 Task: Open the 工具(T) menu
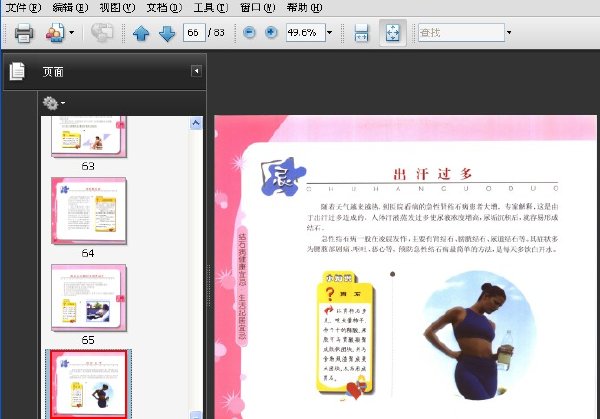click(x=210, y=7)
